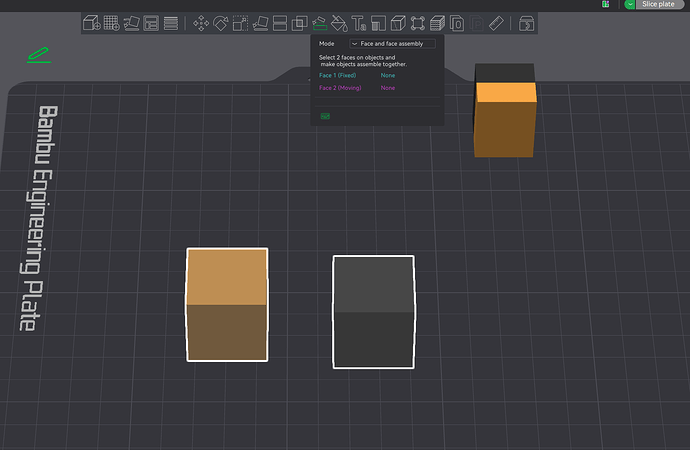This screenshot has height=450, width=690.
Task: Activate the Move tool arrows icon
Action: (x=201, y=23)
